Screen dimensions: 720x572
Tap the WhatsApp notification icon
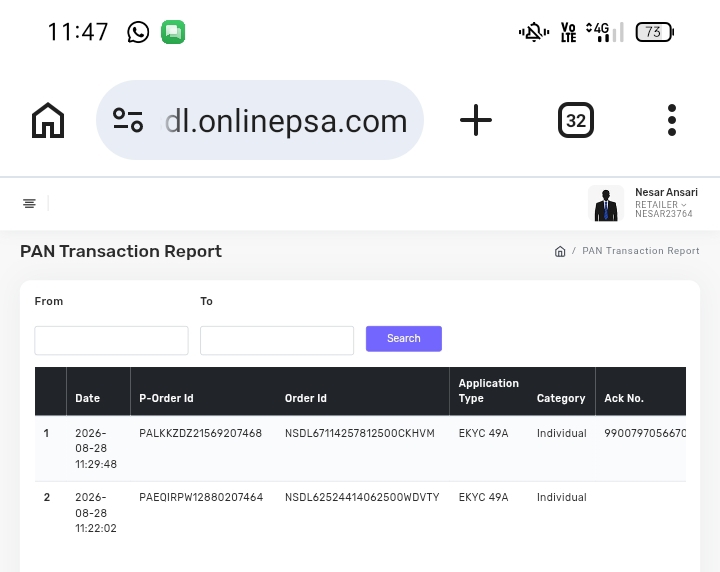point(138,32)
